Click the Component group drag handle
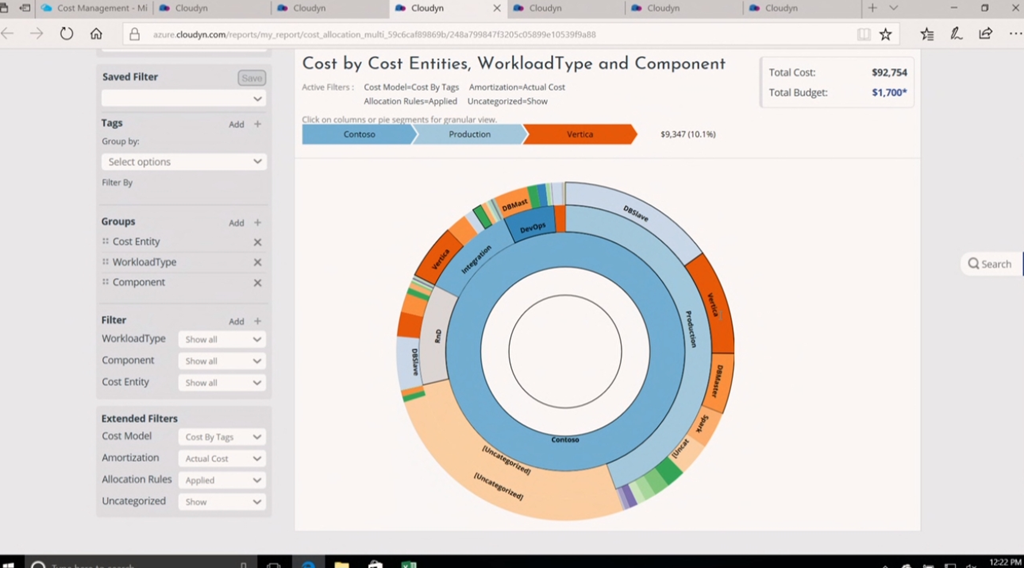The image size is (1024, 568). 105,282
